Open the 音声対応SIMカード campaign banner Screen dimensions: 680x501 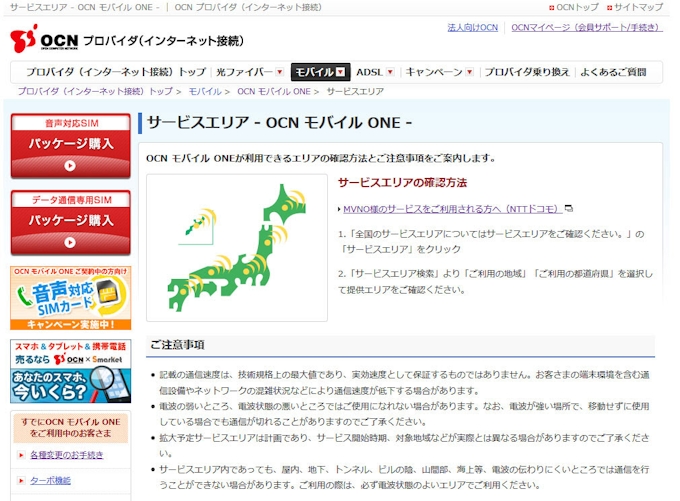70,297
